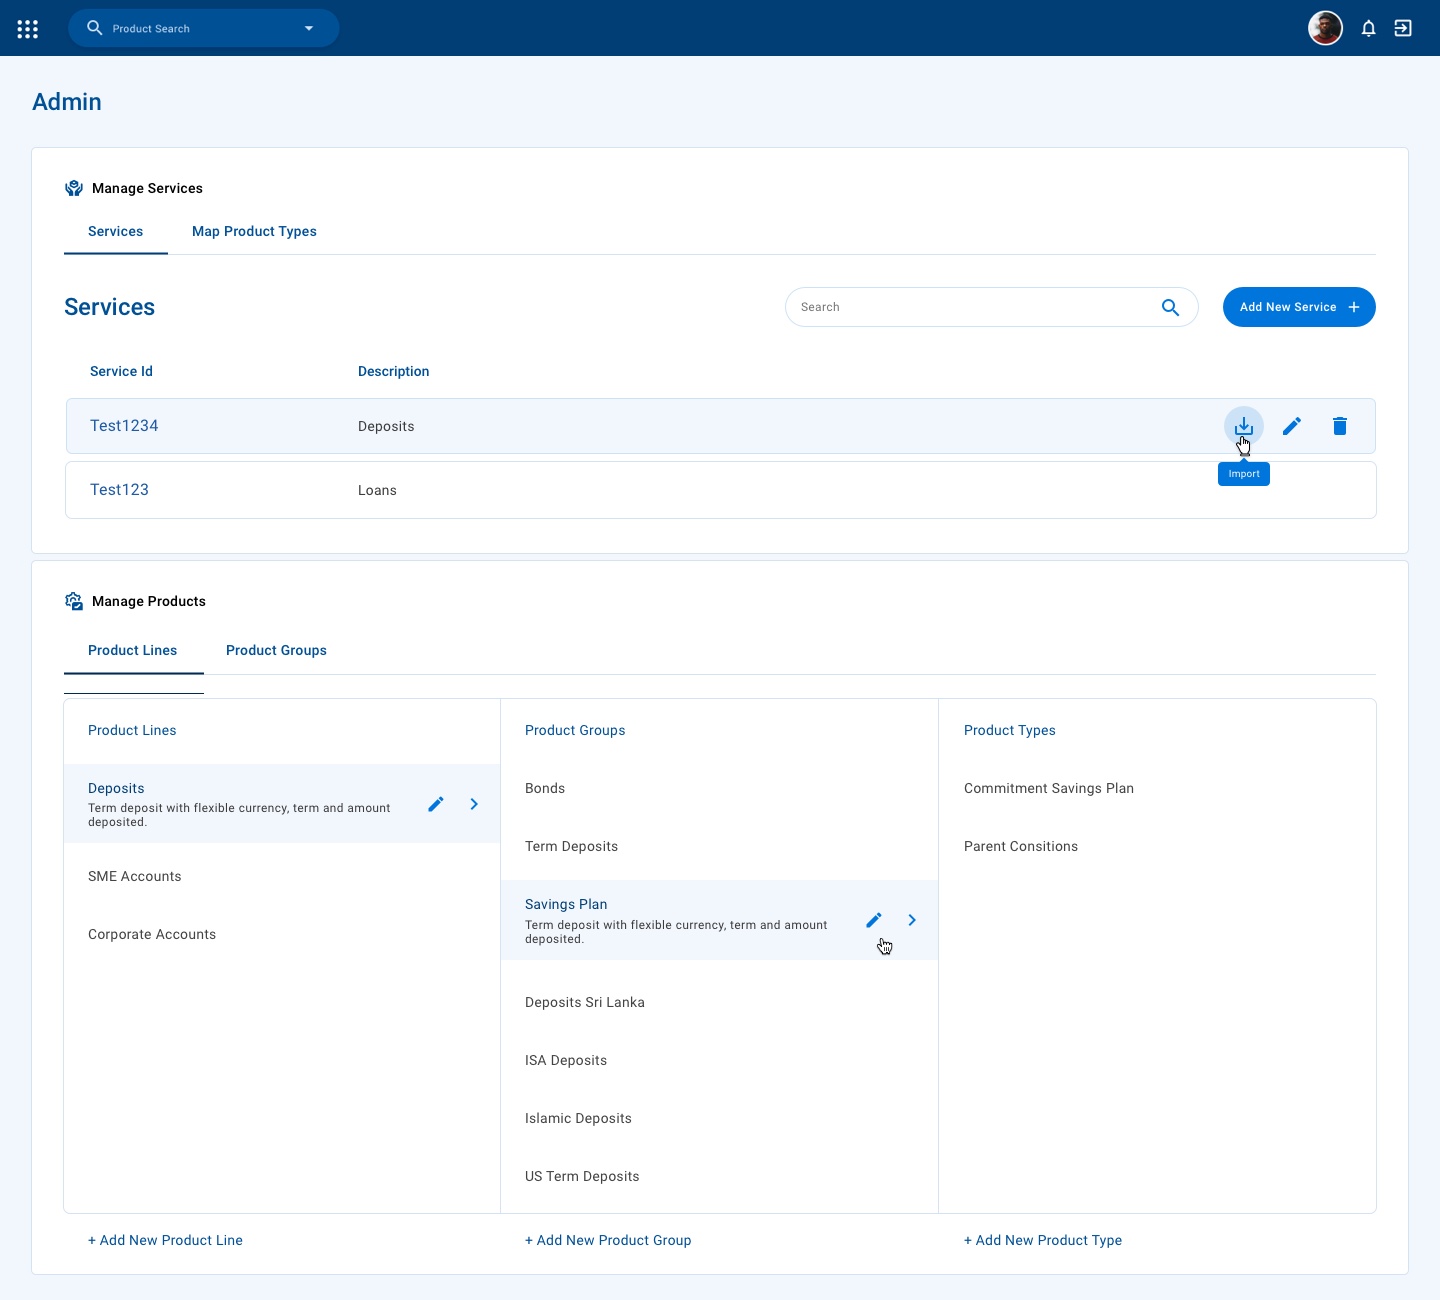This screenshot has height=1300, width=1440.
Task: Click the Manage Products section icon
Action: (74, 601)
